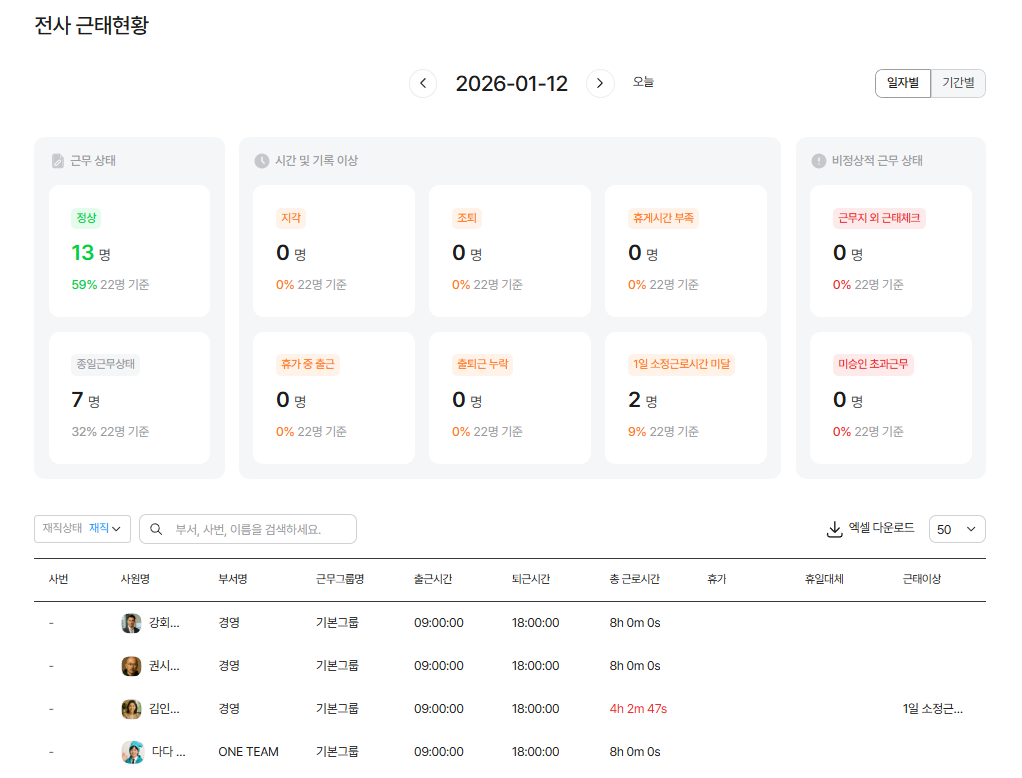Screen dimensions: 1022x778
Task: Click the Excel download icon
Action: pos(835,529)
